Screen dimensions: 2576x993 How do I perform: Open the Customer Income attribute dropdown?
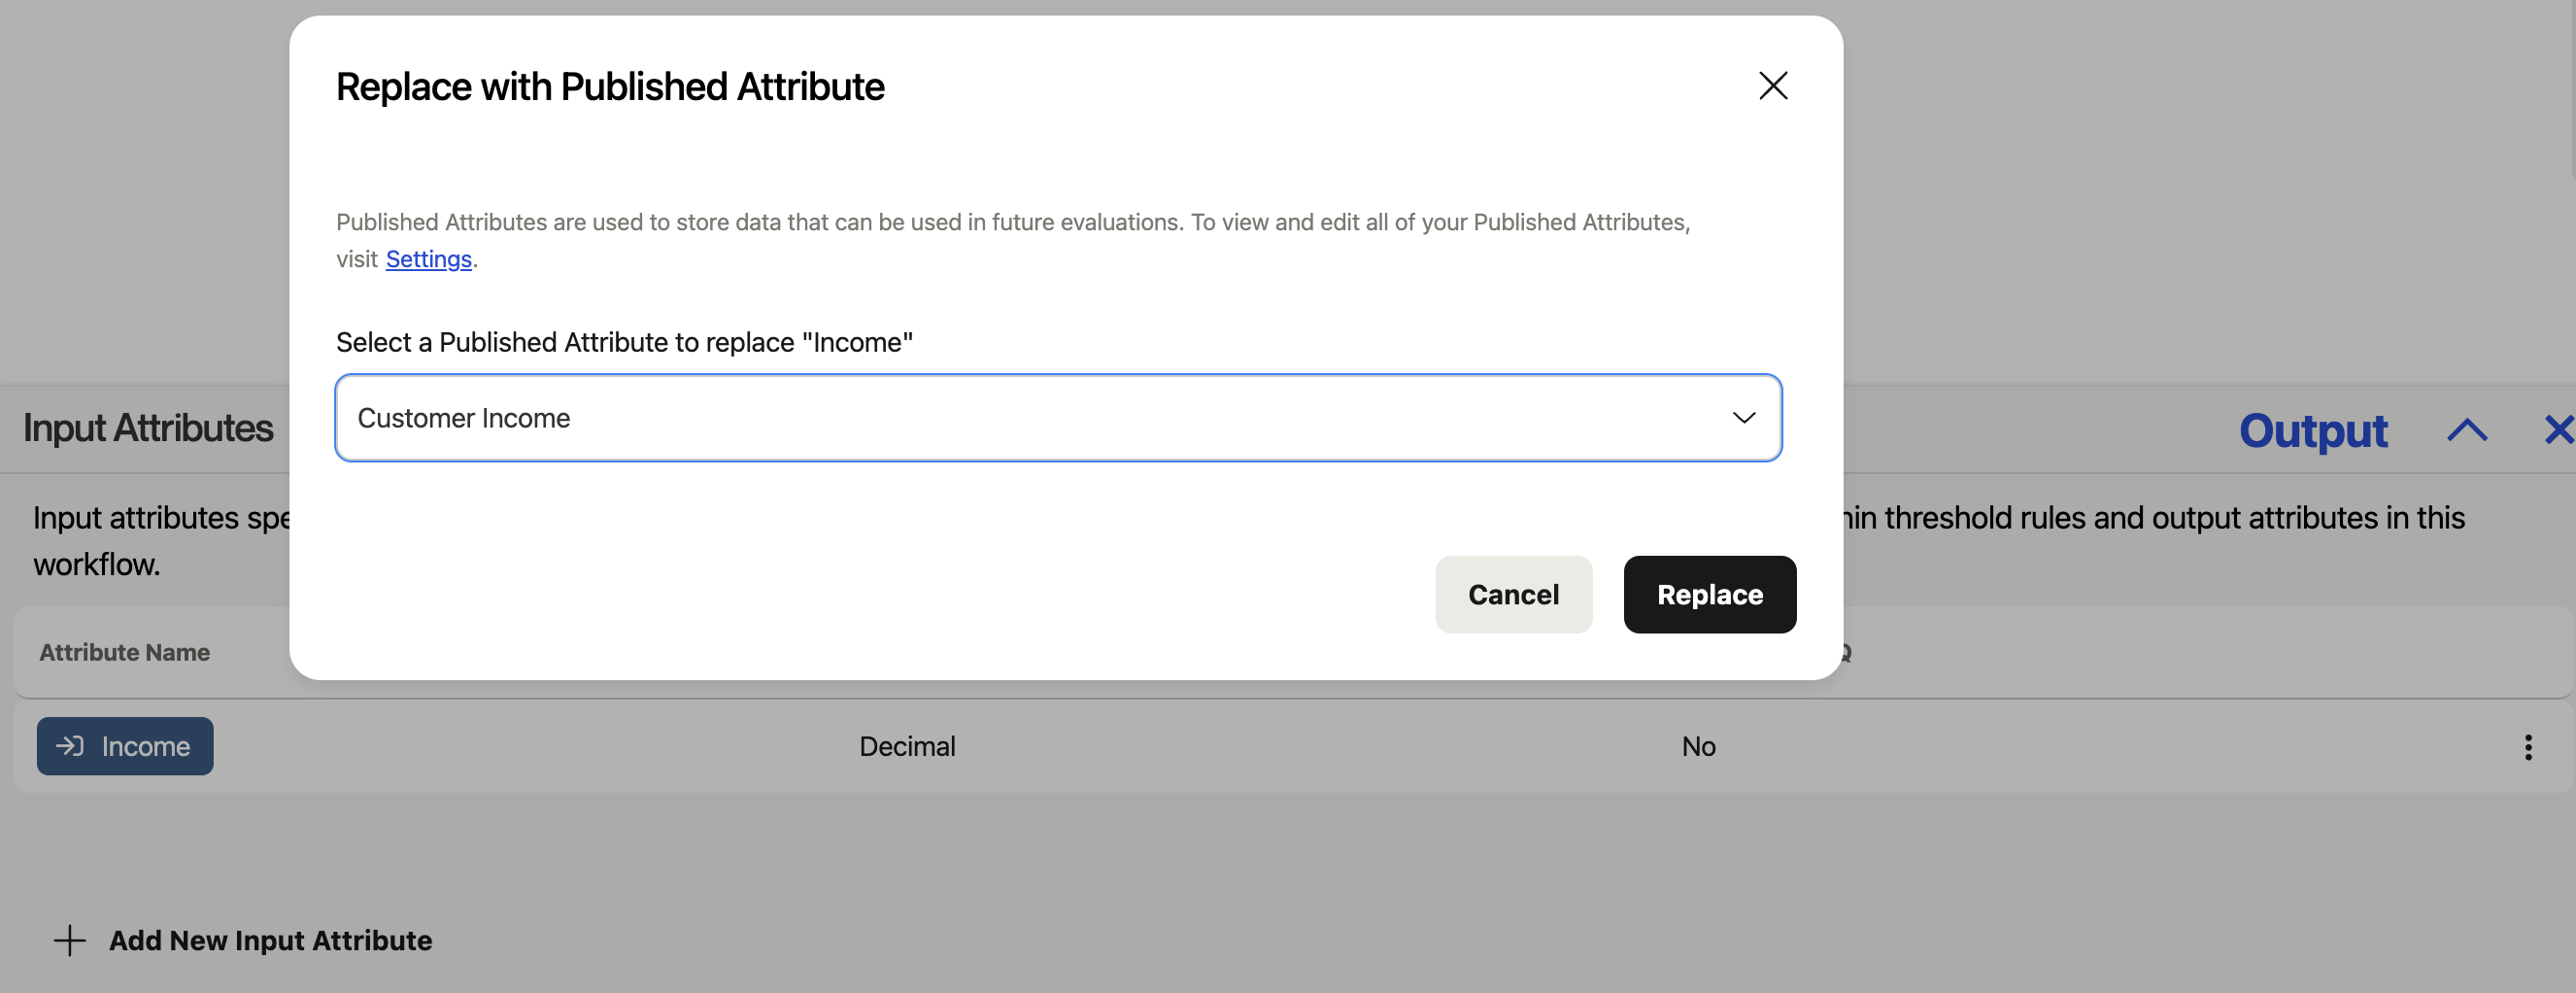pos(1057,418)
